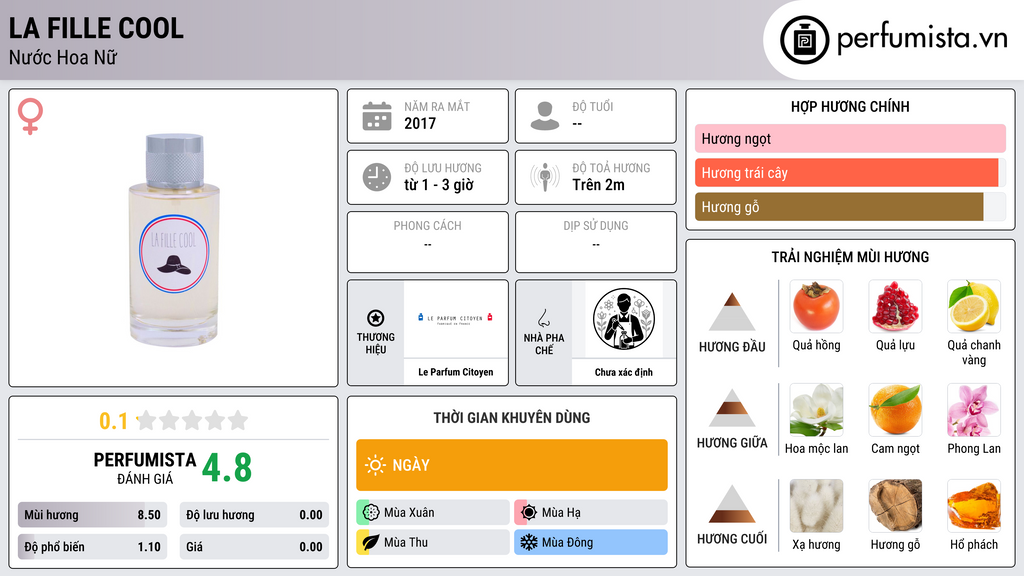Click the Hương đầu pyramid icon
1024x576 pixels.
[732, 312]
